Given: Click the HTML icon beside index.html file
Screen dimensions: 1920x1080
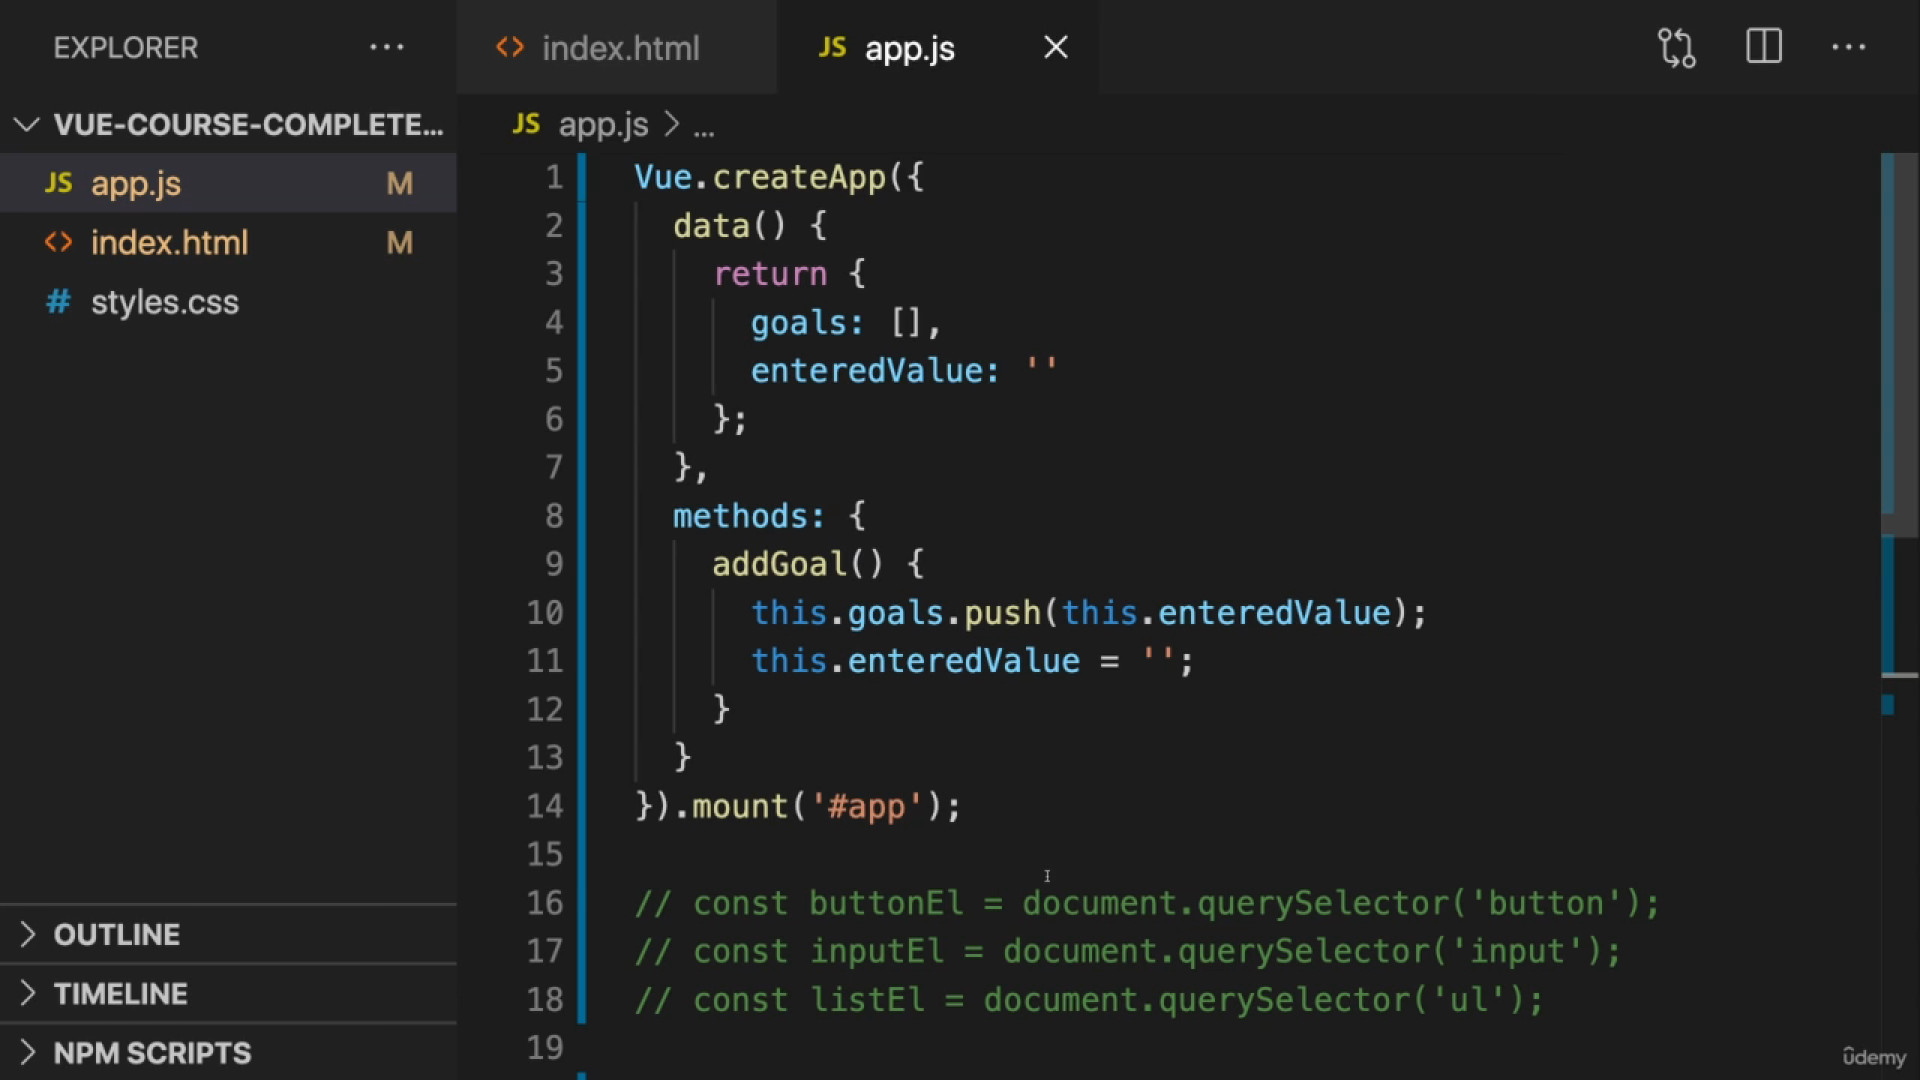Looking at the screenshot, I should (x=57, y=242).
